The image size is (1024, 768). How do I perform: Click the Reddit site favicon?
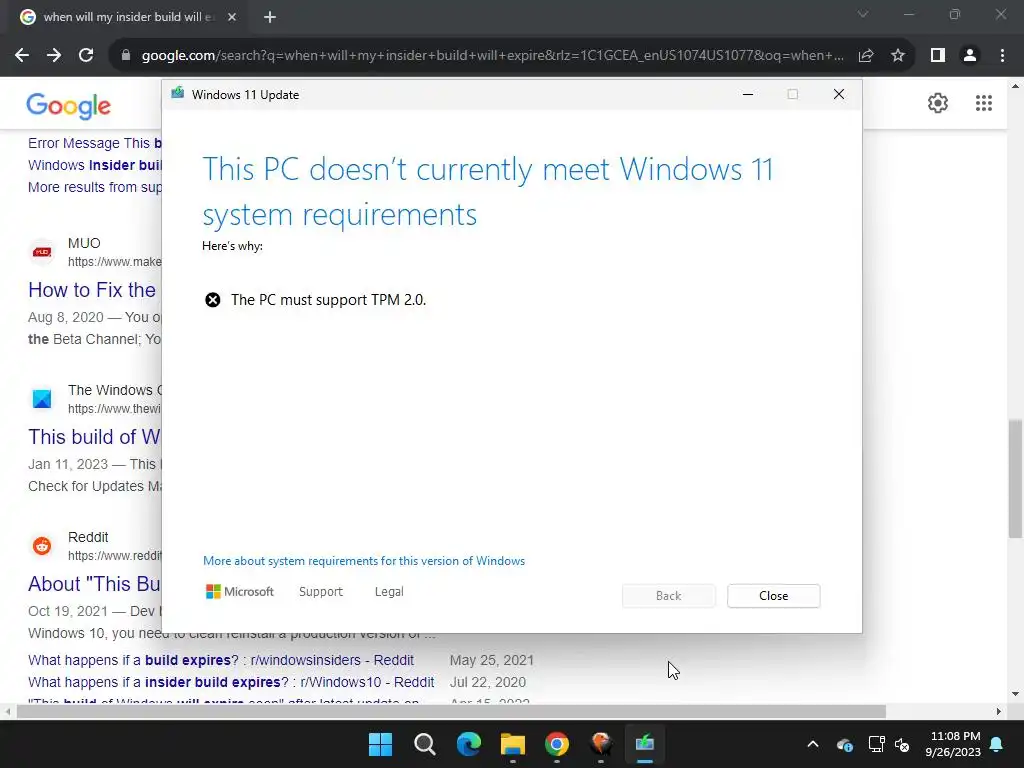tap(42, 546)
